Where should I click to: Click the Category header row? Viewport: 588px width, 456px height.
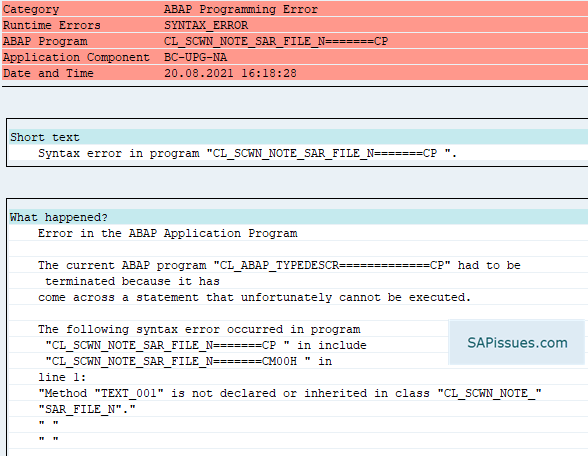click(x=295, y=9)
